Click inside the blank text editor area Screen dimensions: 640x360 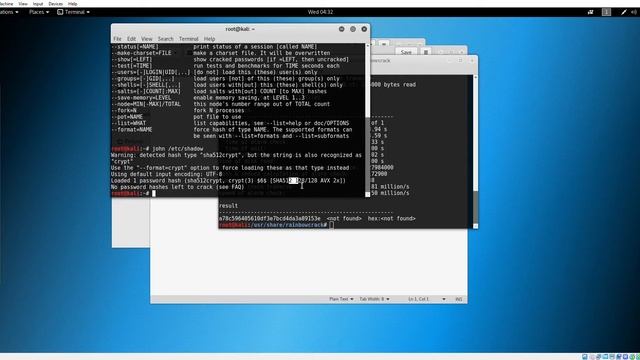pyautogui.click(x=309, y=261)
